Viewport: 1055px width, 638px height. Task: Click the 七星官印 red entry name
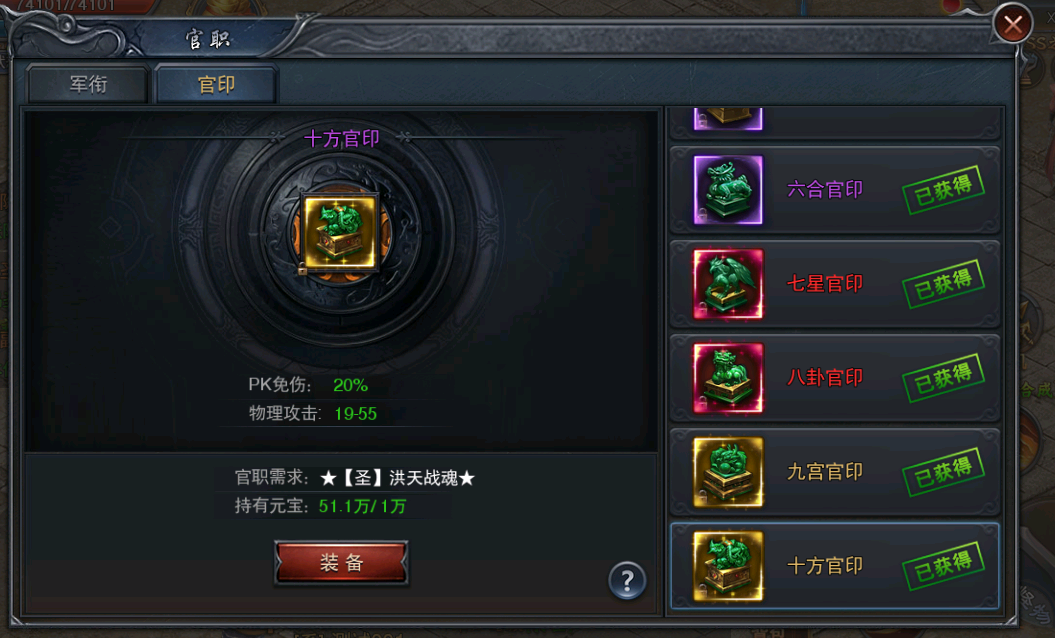click(x=825, y=283)
